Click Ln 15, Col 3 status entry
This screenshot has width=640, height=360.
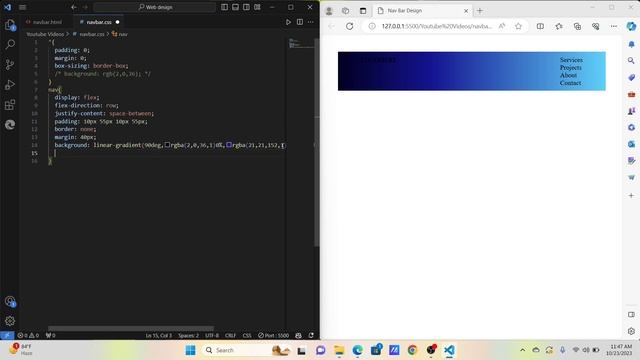point(158,336)
